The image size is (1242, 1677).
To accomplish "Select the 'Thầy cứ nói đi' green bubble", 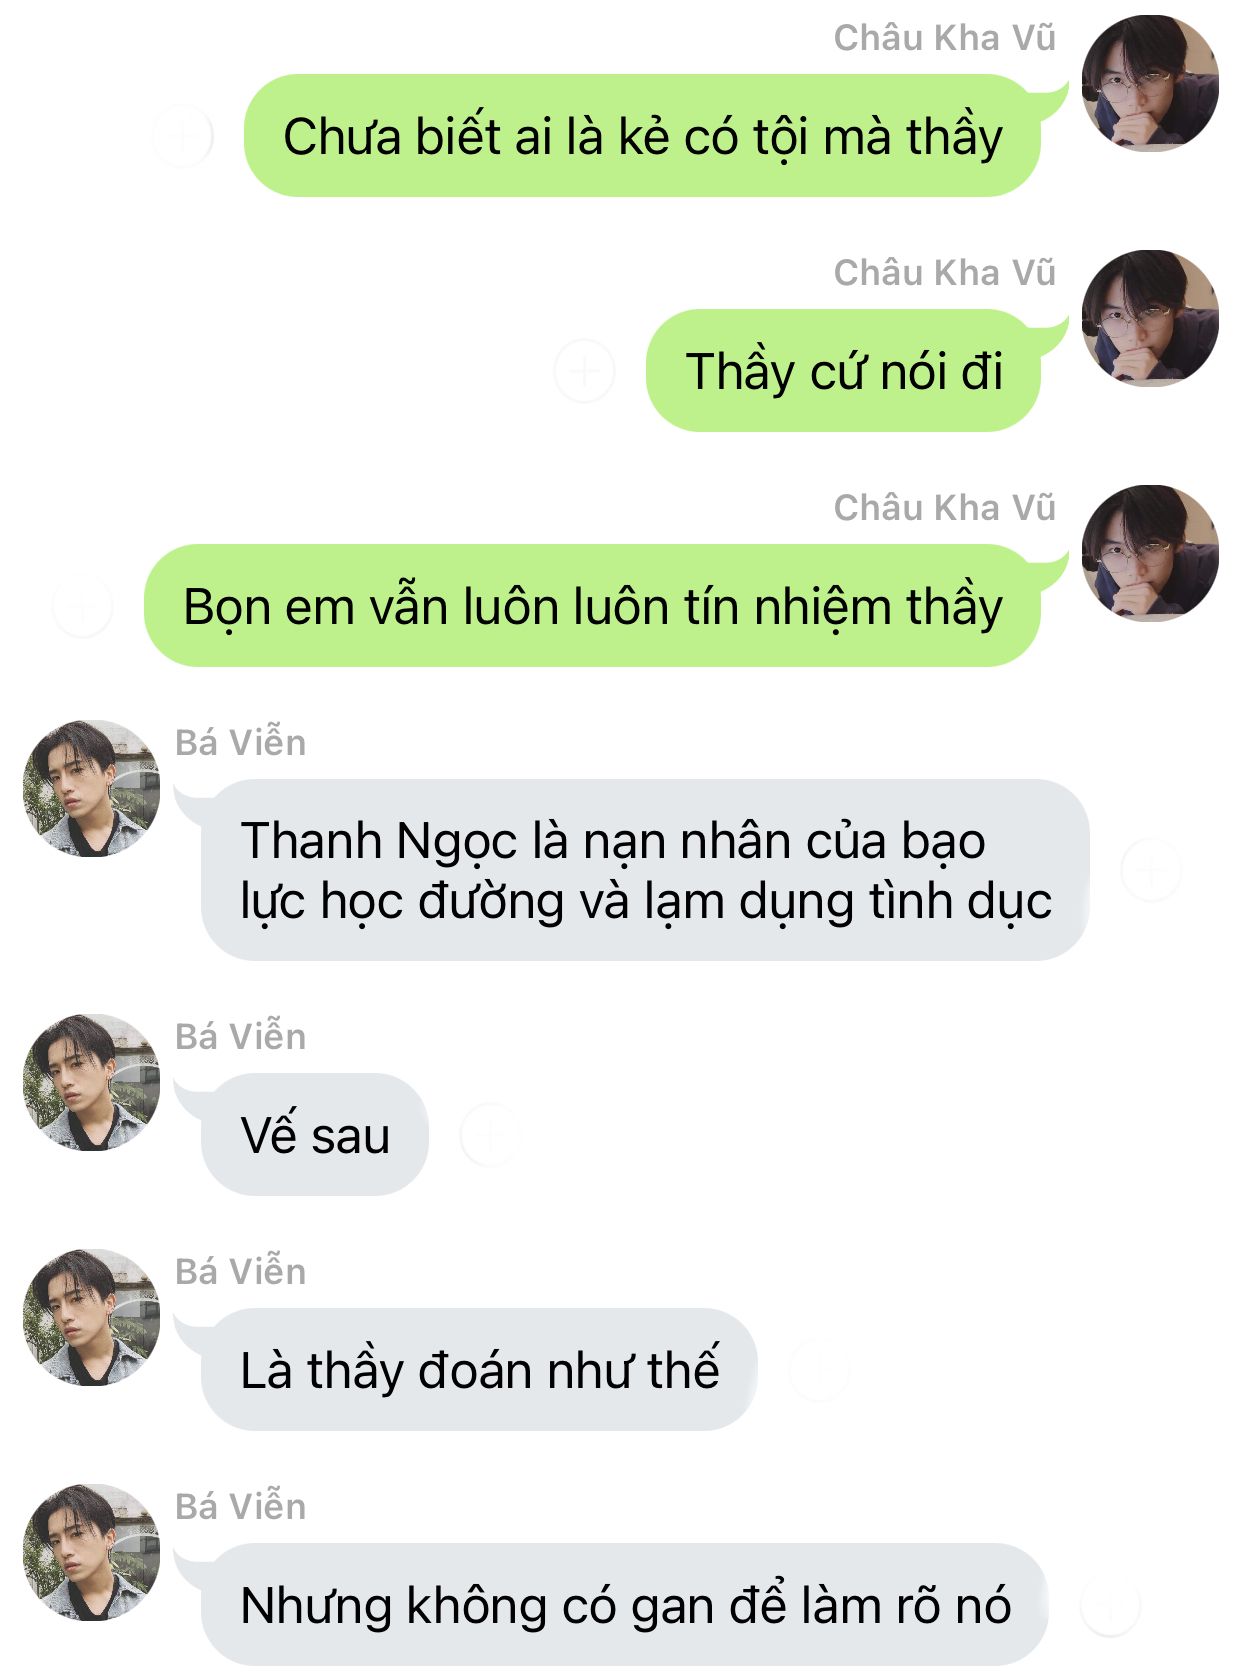I will click(x=844, y=371).
